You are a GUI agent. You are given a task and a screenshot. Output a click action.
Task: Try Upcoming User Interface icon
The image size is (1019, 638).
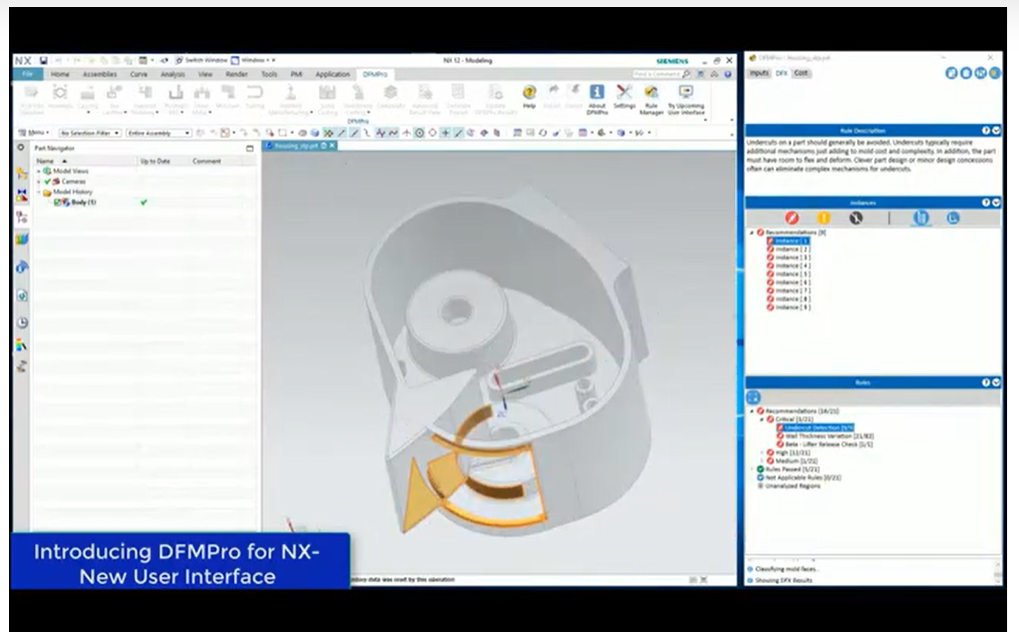[x=686, y=97]
